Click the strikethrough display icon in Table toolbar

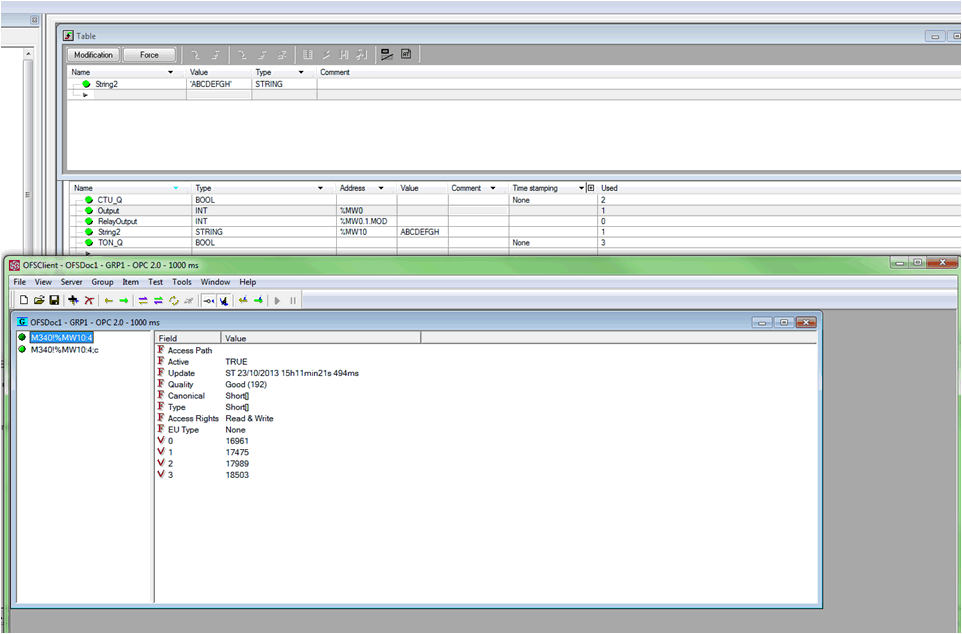coord(387,55)
